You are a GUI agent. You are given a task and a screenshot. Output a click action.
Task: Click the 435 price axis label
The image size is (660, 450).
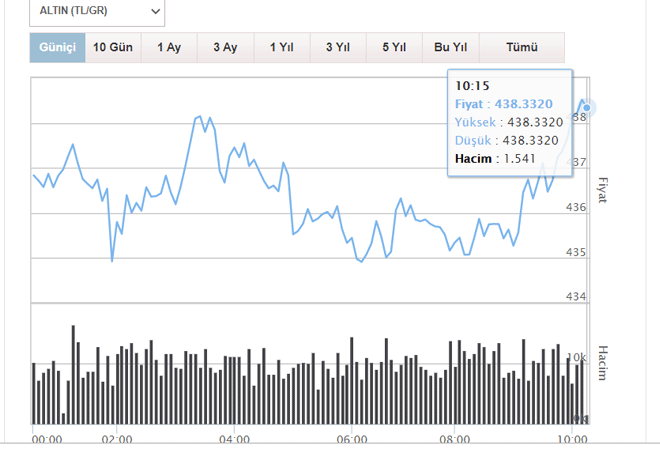click(577, 253)
